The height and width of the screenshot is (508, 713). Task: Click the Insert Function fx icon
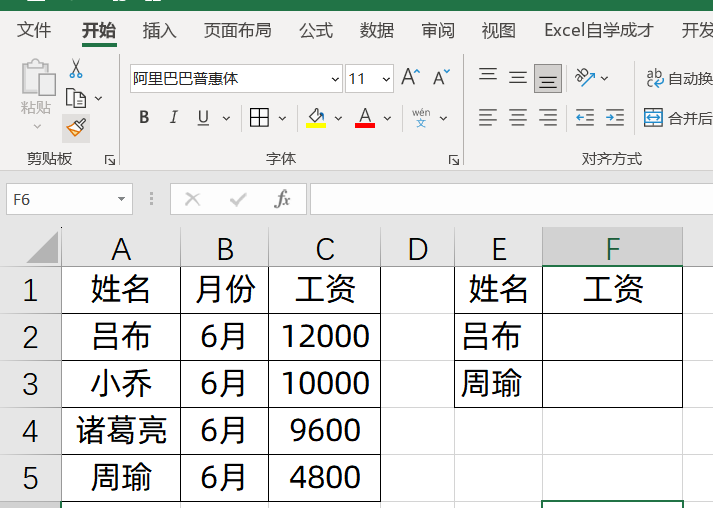[283, 199]
